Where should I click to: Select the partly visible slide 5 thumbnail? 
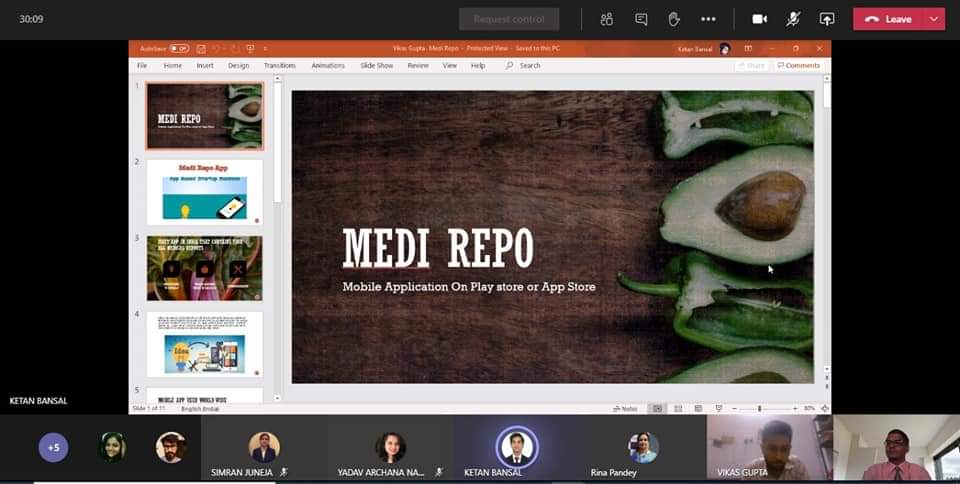click(x=205, y=395)
